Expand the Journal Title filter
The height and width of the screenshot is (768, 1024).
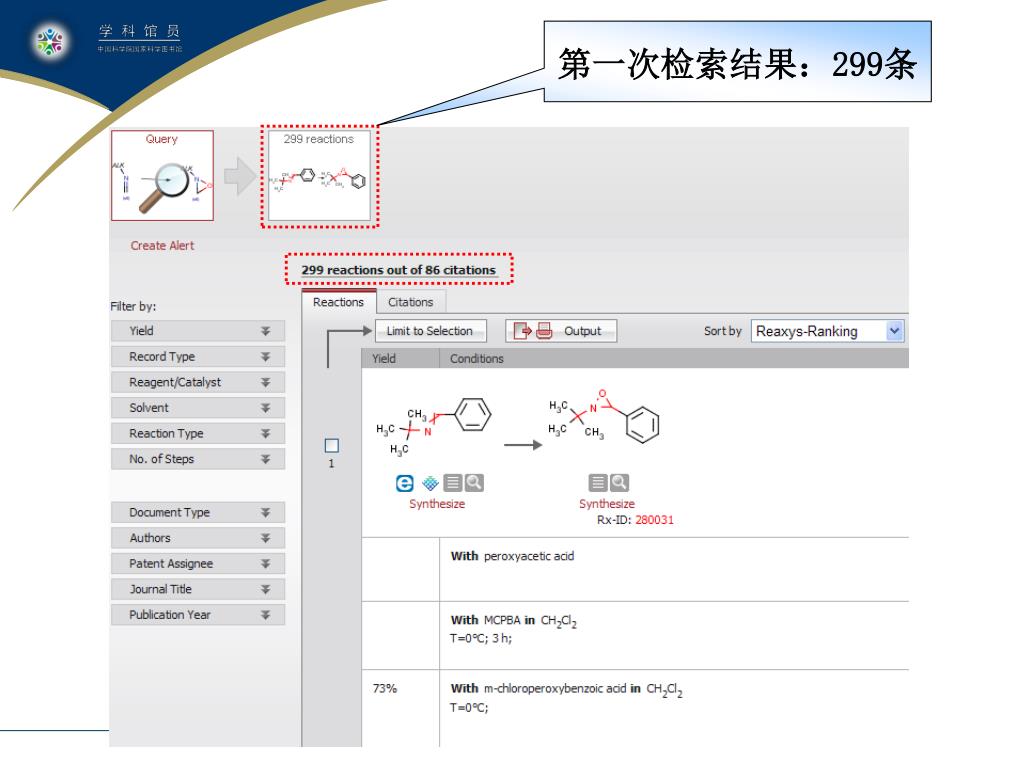click(198, 589)
